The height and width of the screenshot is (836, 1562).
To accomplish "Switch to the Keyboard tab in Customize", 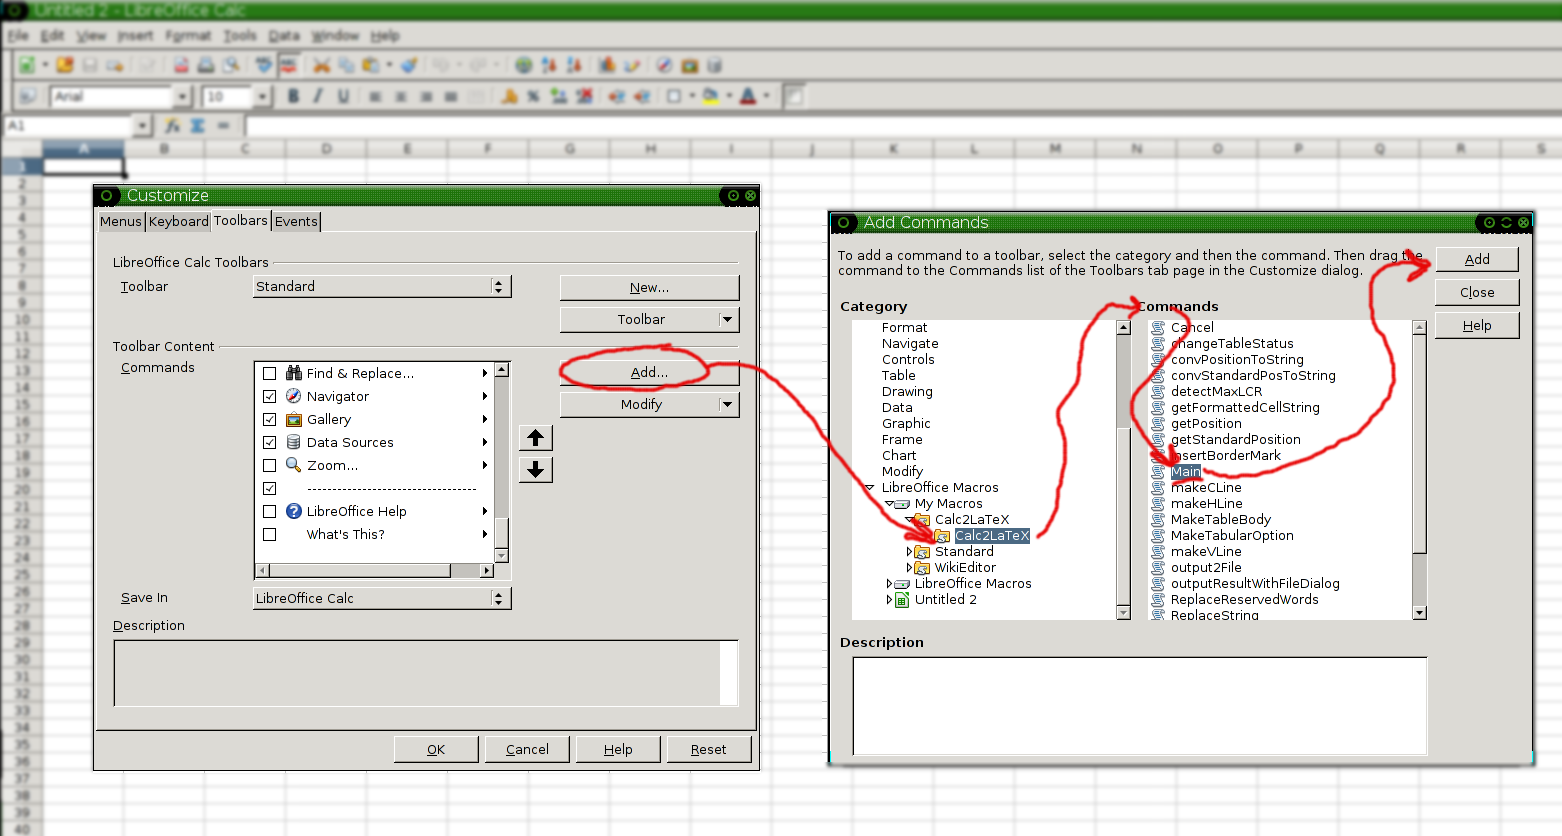I will pos(178,221).
